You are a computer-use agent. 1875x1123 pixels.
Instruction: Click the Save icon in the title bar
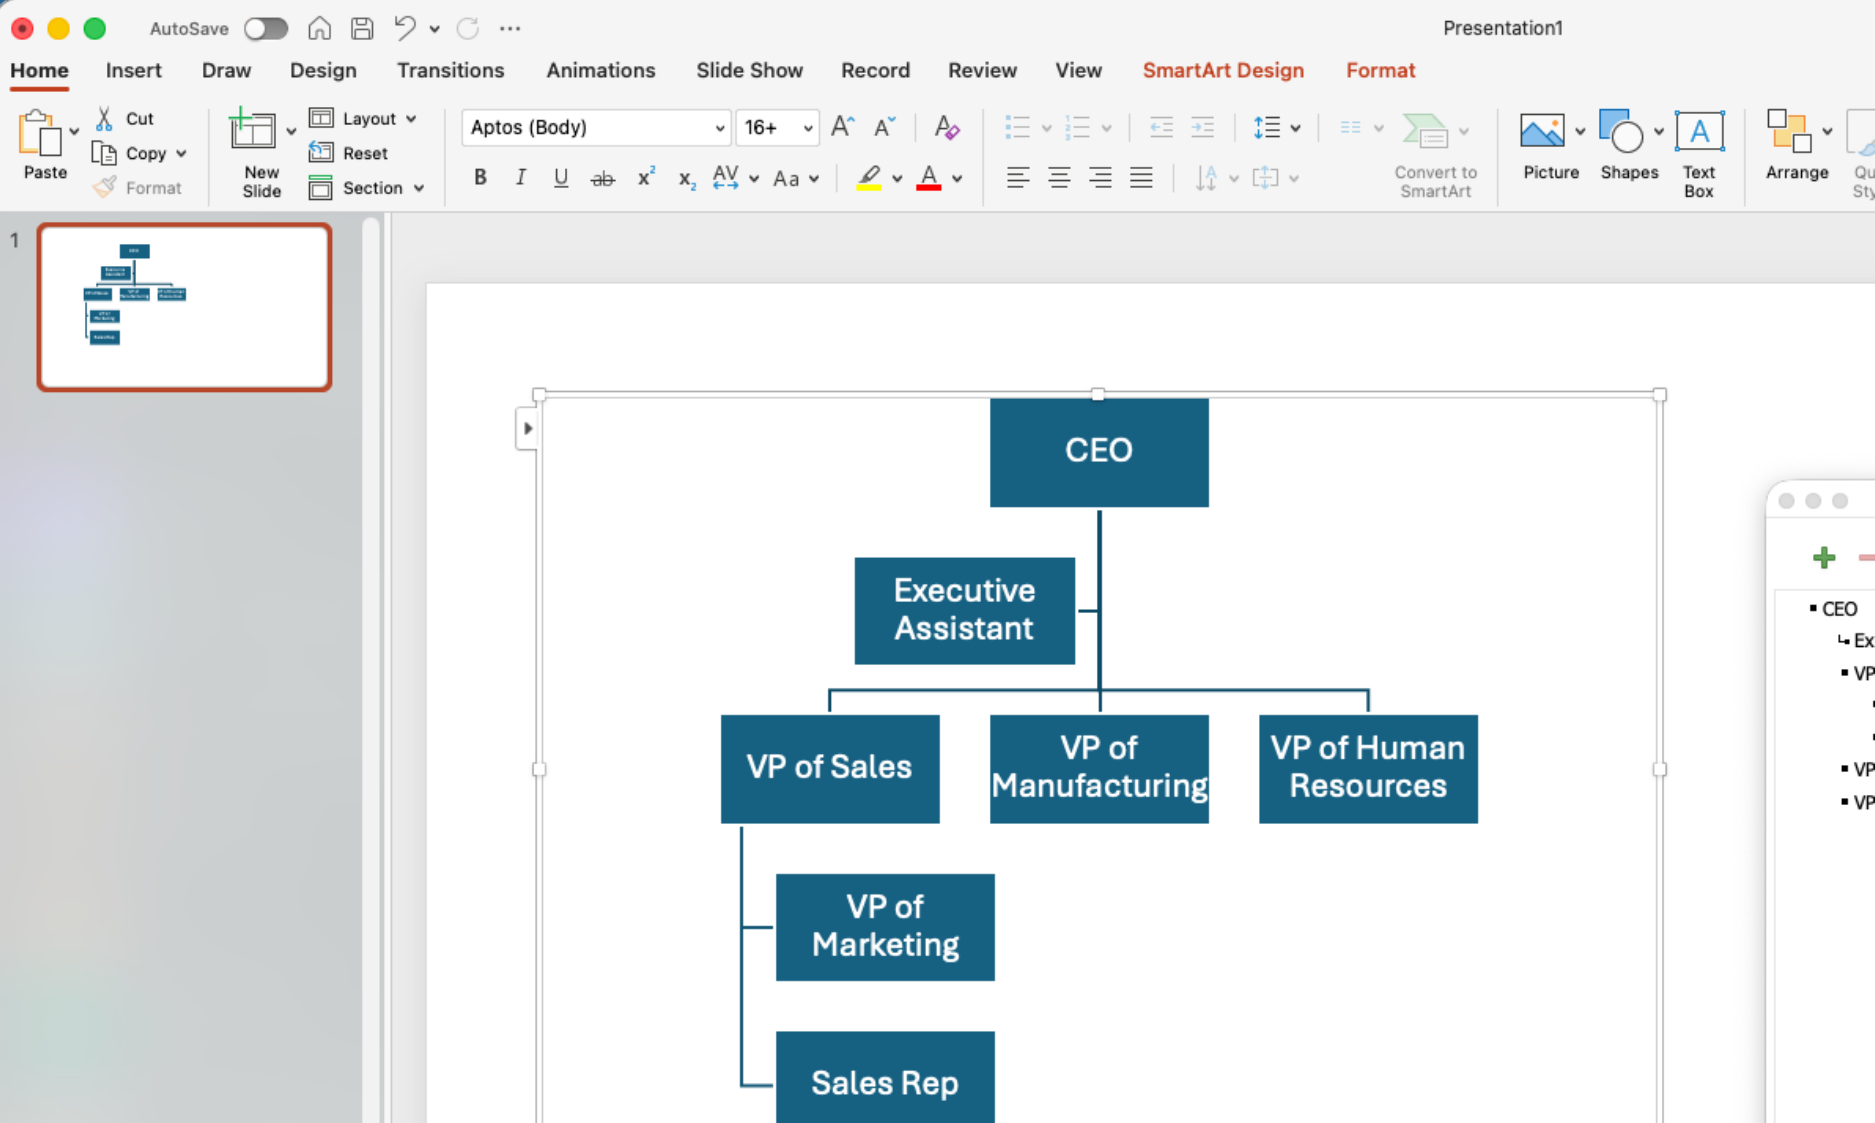(362, 28)
